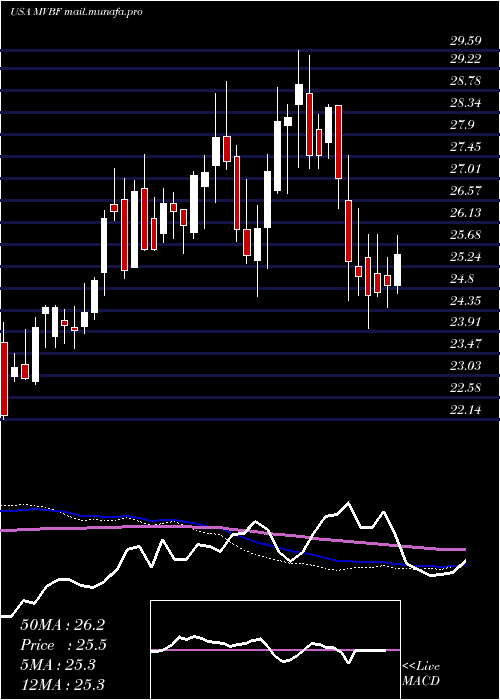Select the 25.68 price axis label

466,235
